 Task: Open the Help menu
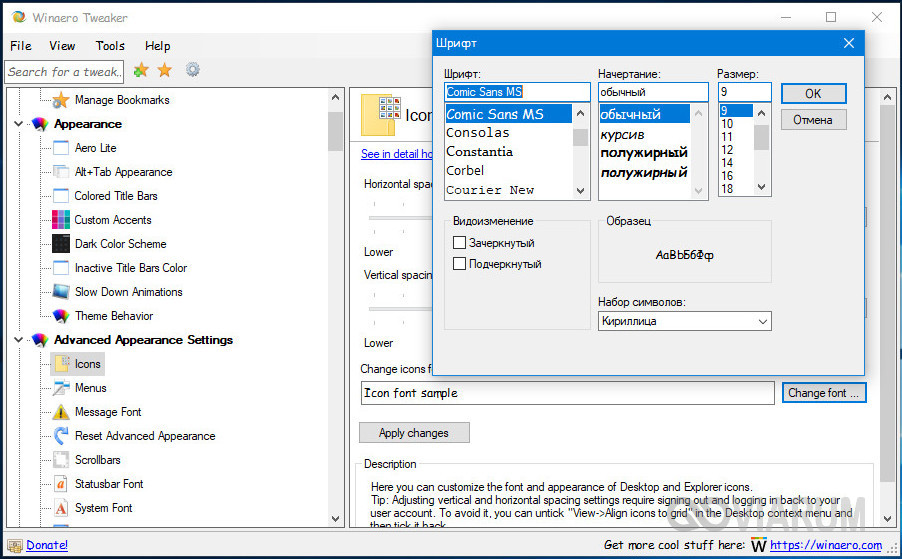(158, 46)
